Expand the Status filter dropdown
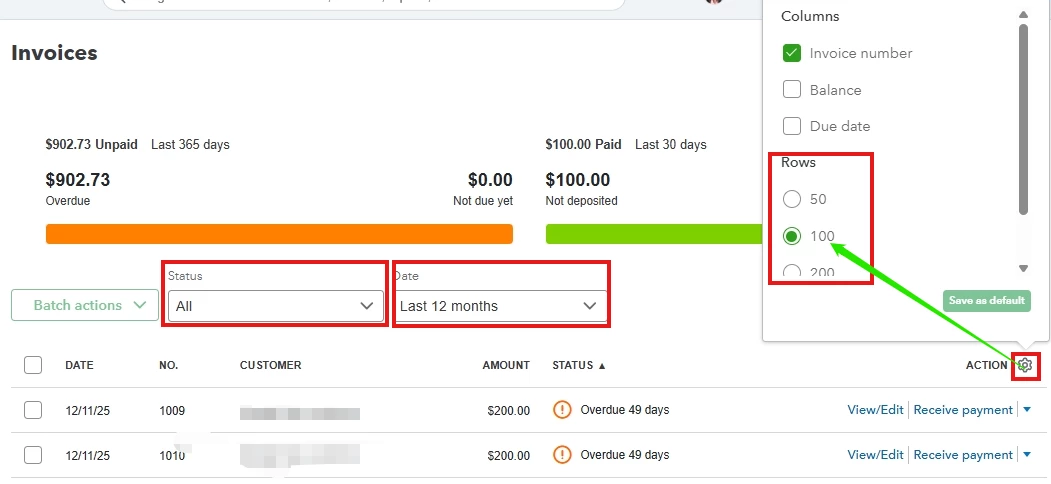This screenshot has height=484, width=1051. click(275, 306)
